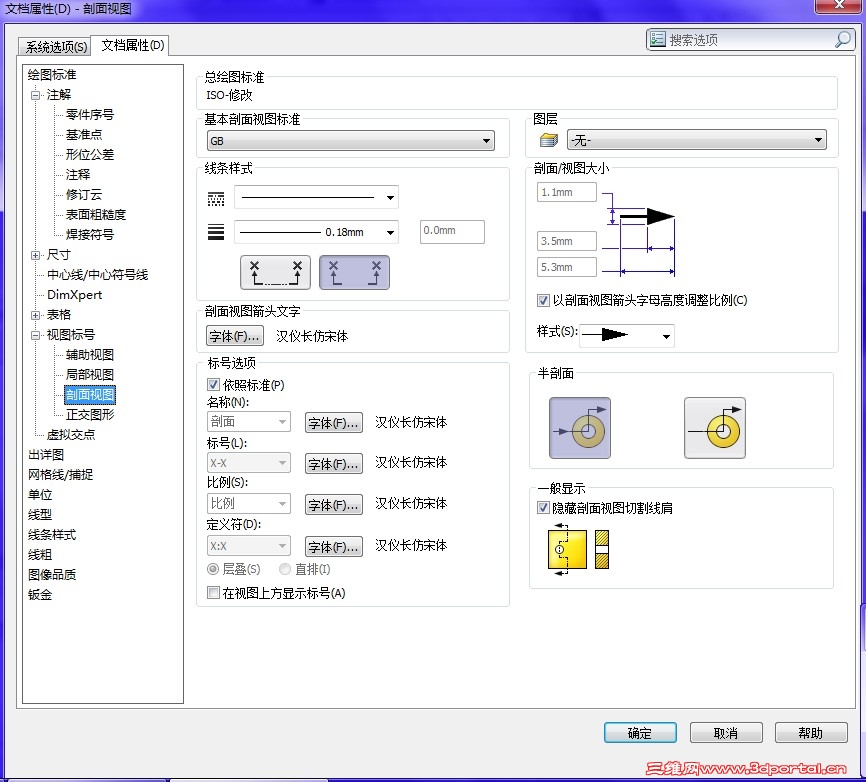Expand the 表格 tree node

(x=35, y=315)
